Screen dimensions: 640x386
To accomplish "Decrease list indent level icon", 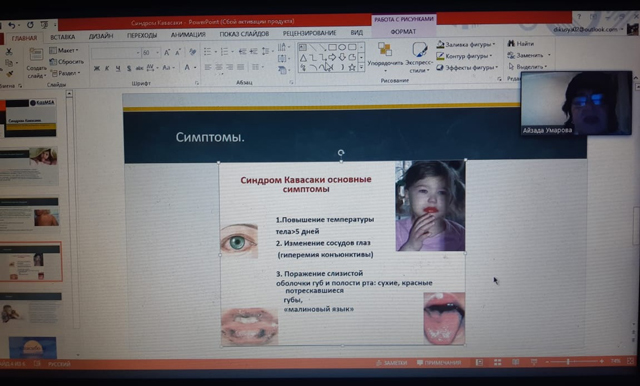I will pos(242,51).
